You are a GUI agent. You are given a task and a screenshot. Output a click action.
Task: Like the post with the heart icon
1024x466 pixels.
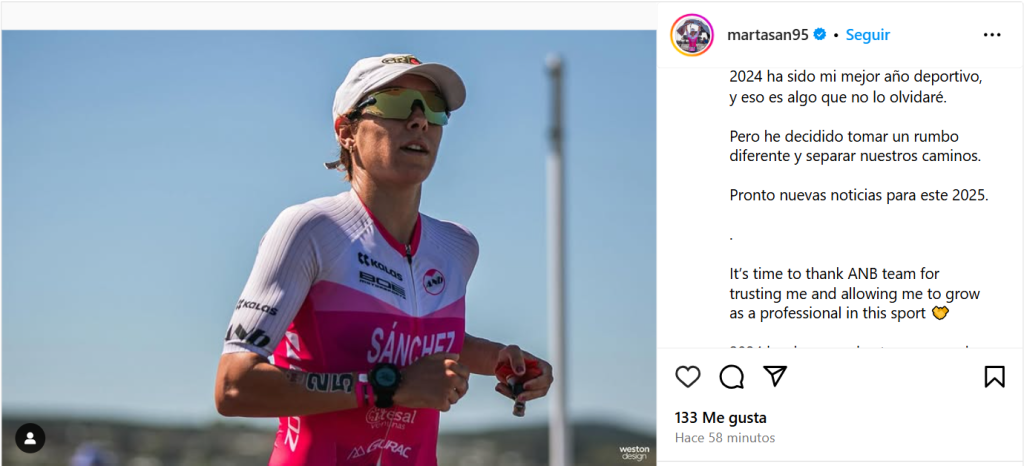pyautogui.click(x=688, y=377)
